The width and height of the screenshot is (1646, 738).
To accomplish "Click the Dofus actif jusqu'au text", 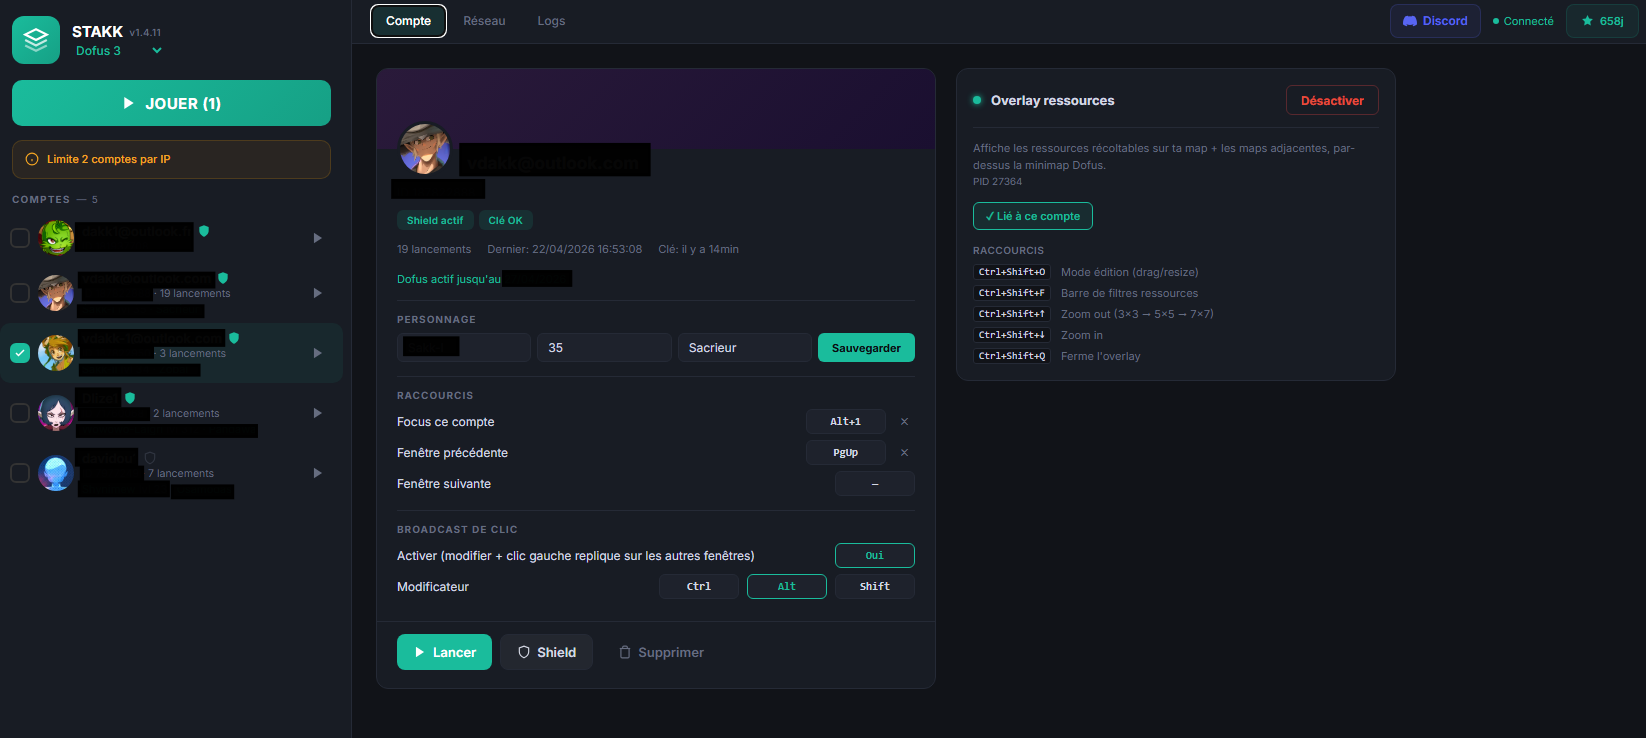I will point(449,279).
